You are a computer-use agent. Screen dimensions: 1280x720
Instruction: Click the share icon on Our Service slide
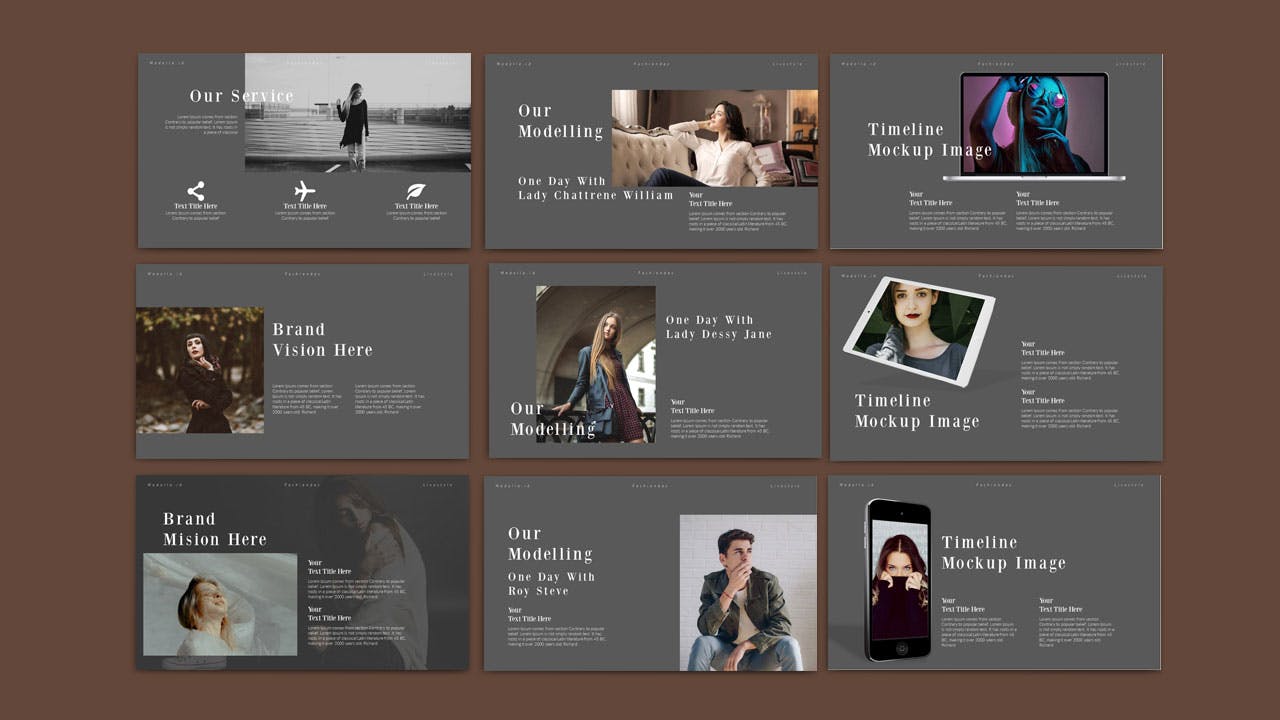[196, 191]
